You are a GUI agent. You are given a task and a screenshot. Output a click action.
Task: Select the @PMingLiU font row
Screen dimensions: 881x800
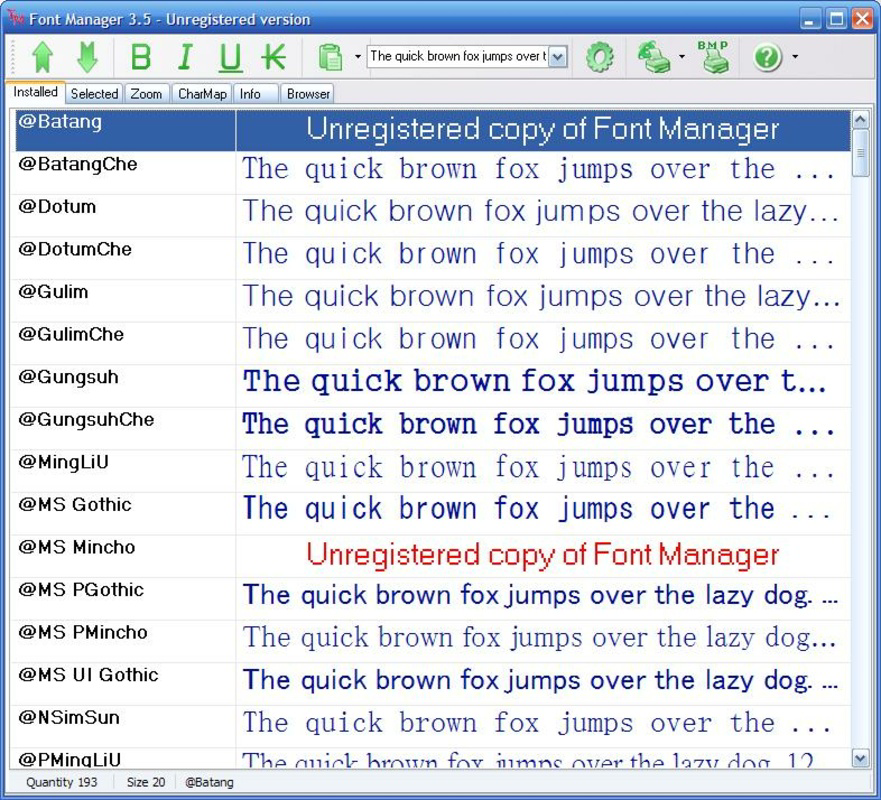(x=433, y=759)
